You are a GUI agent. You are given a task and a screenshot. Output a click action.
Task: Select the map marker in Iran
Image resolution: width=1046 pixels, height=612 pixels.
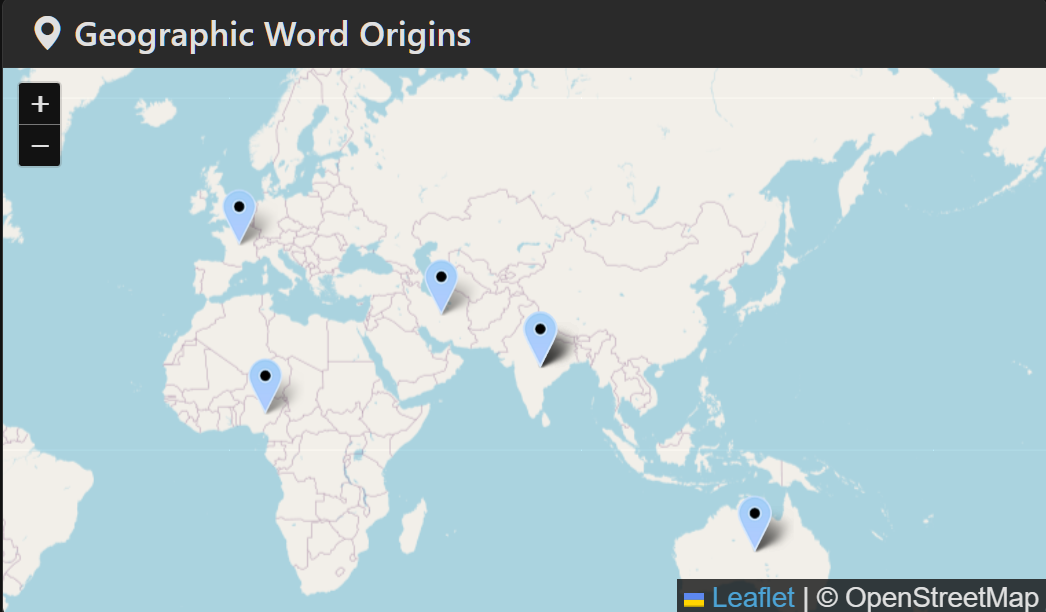tap(441, 286)
